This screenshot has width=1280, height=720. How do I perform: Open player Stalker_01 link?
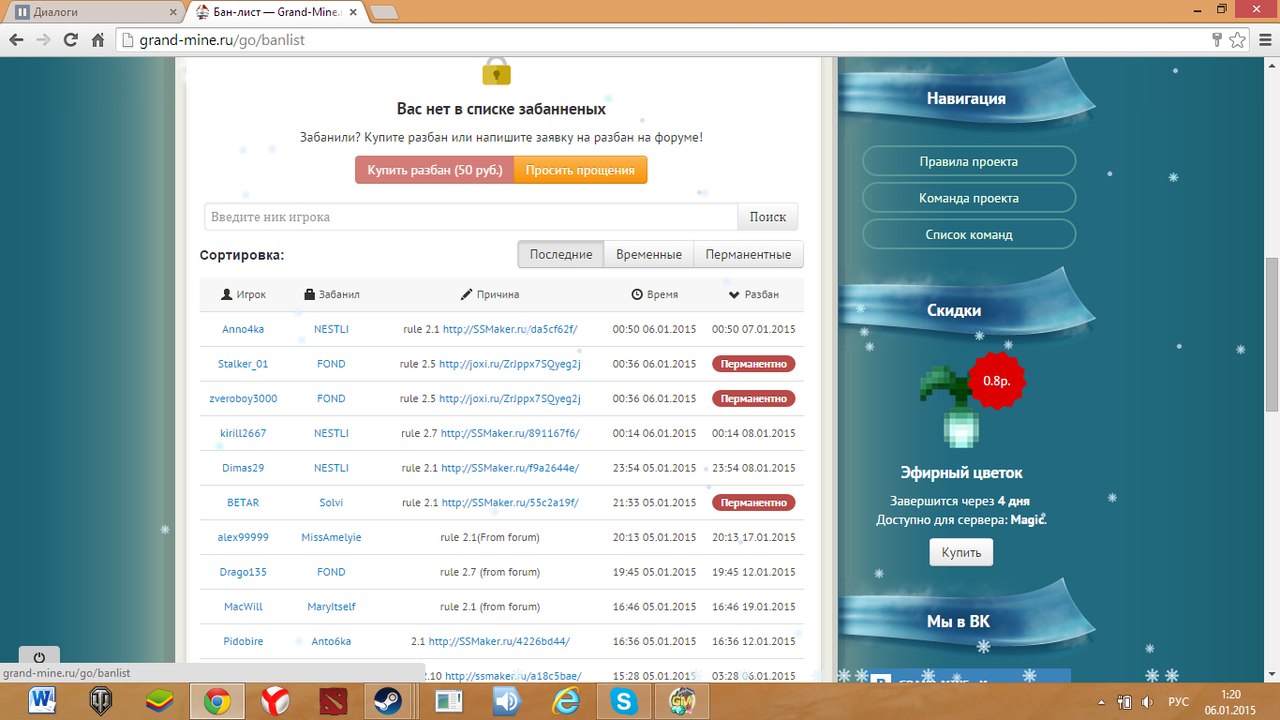[x=243, y=364]
